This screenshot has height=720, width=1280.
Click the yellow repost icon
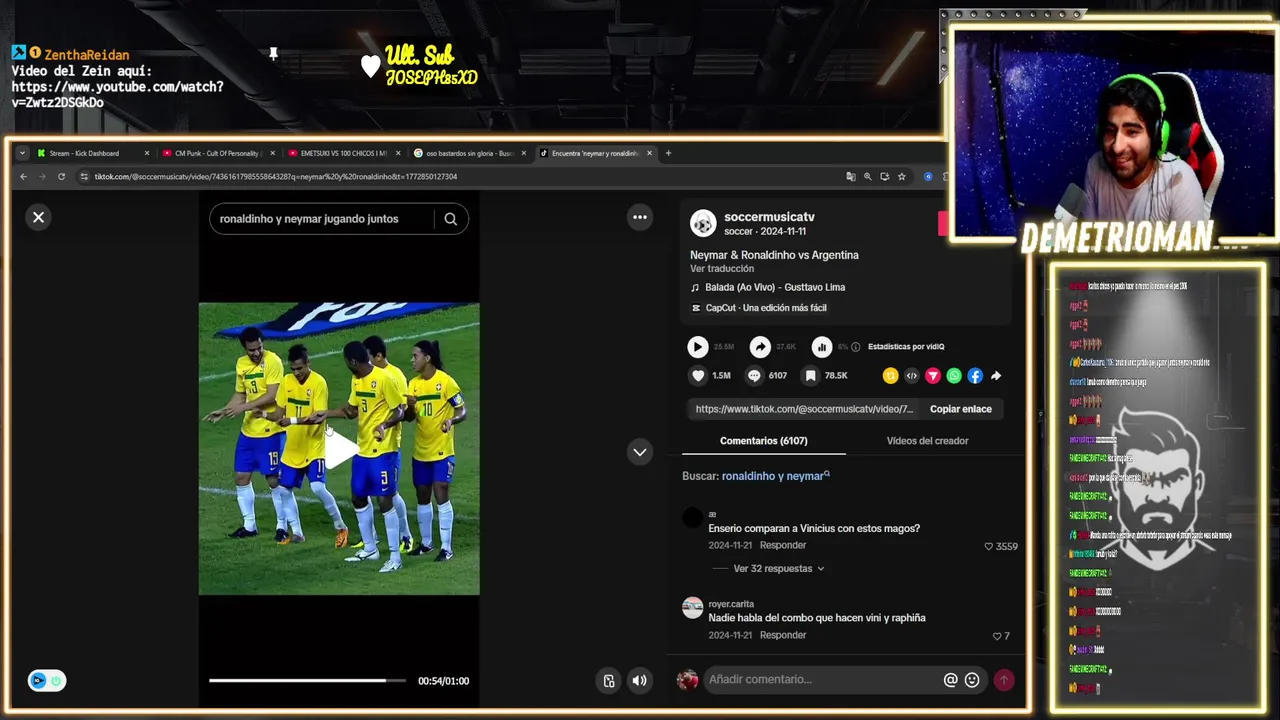tap(890, 376)
